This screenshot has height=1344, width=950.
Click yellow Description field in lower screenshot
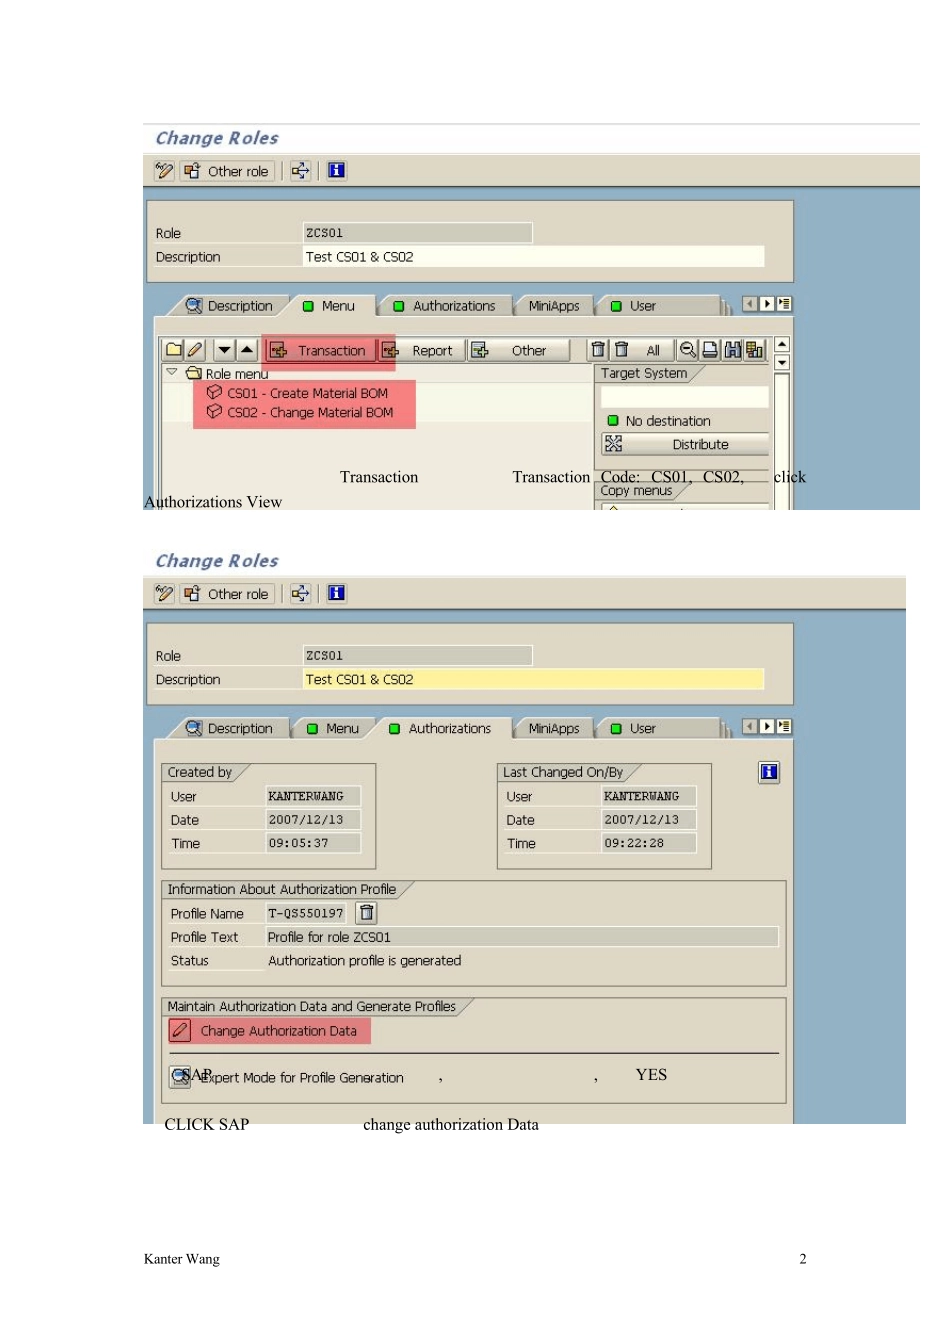pos(533,680)
